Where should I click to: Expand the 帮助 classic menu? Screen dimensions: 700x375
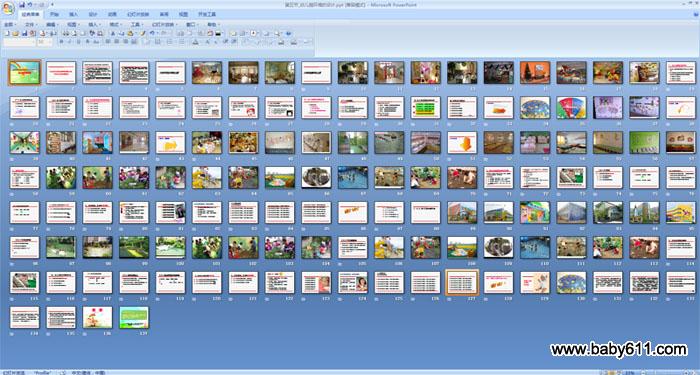pyautogui.click(x=213, y=25)
